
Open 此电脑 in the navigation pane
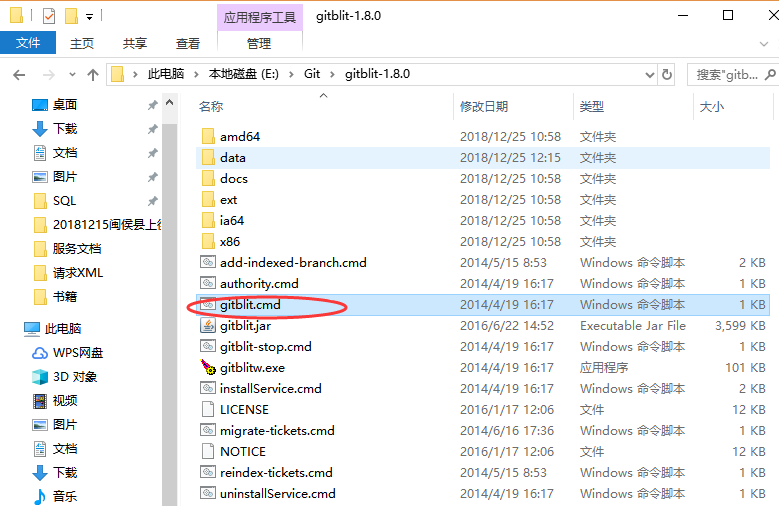coord(53,329)
